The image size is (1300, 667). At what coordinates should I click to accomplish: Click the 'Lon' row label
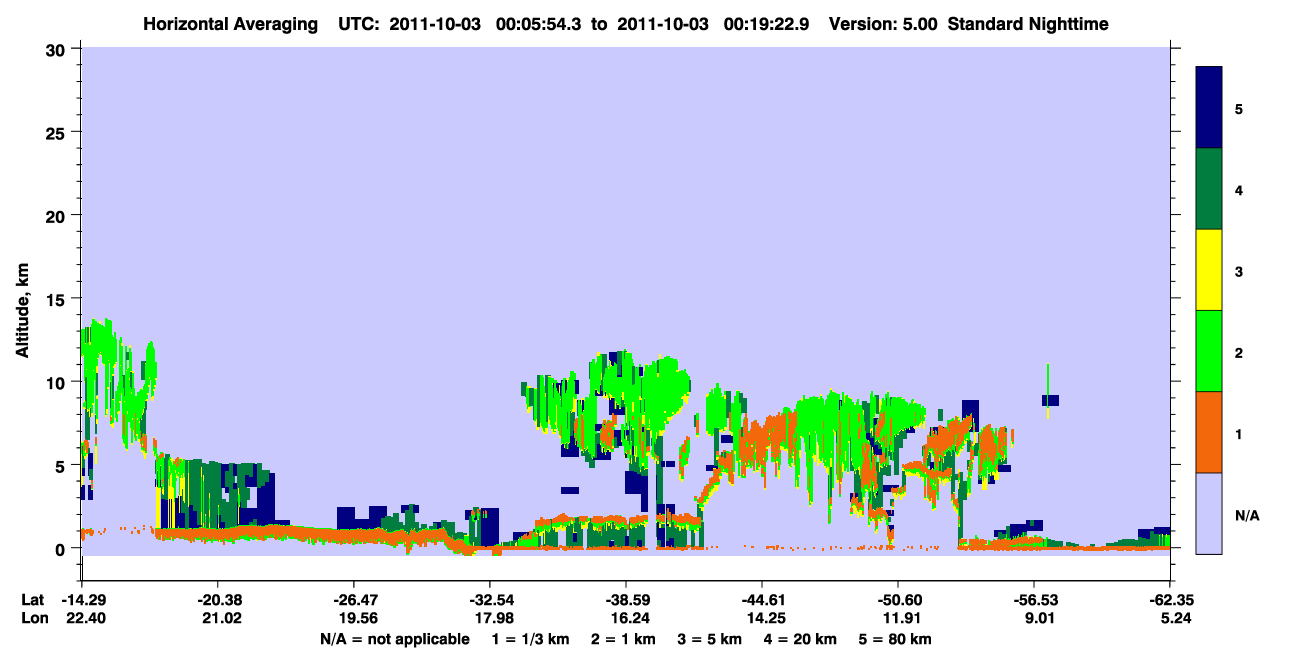point(33,619)
